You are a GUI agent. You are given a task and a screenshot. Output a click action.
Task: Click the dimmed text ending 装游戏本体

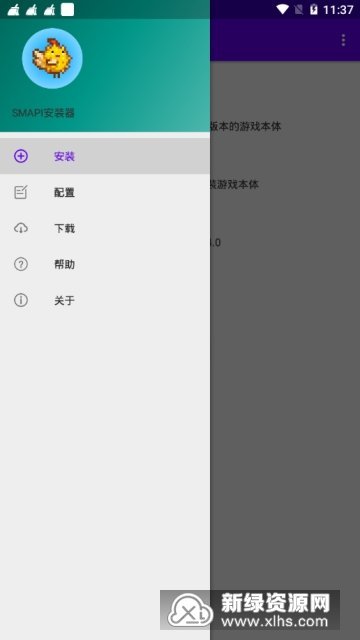[x=235, y=184]
